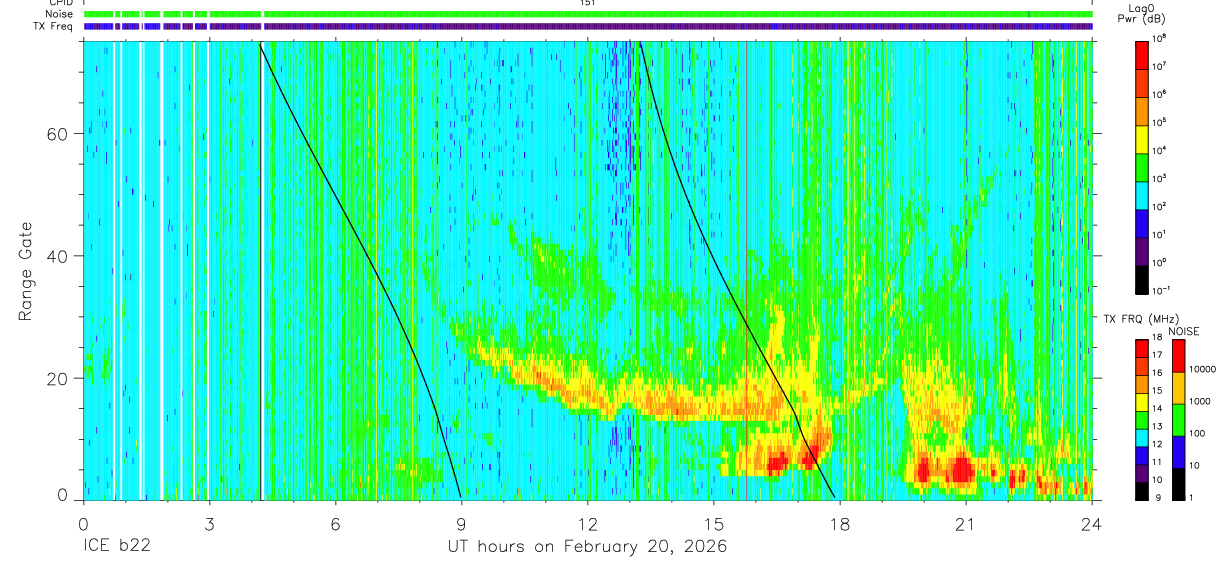The width and height of the screenshot is (1228, 567).
Task: Click the "Range Gate" vertical axis label
Action: 27,272
